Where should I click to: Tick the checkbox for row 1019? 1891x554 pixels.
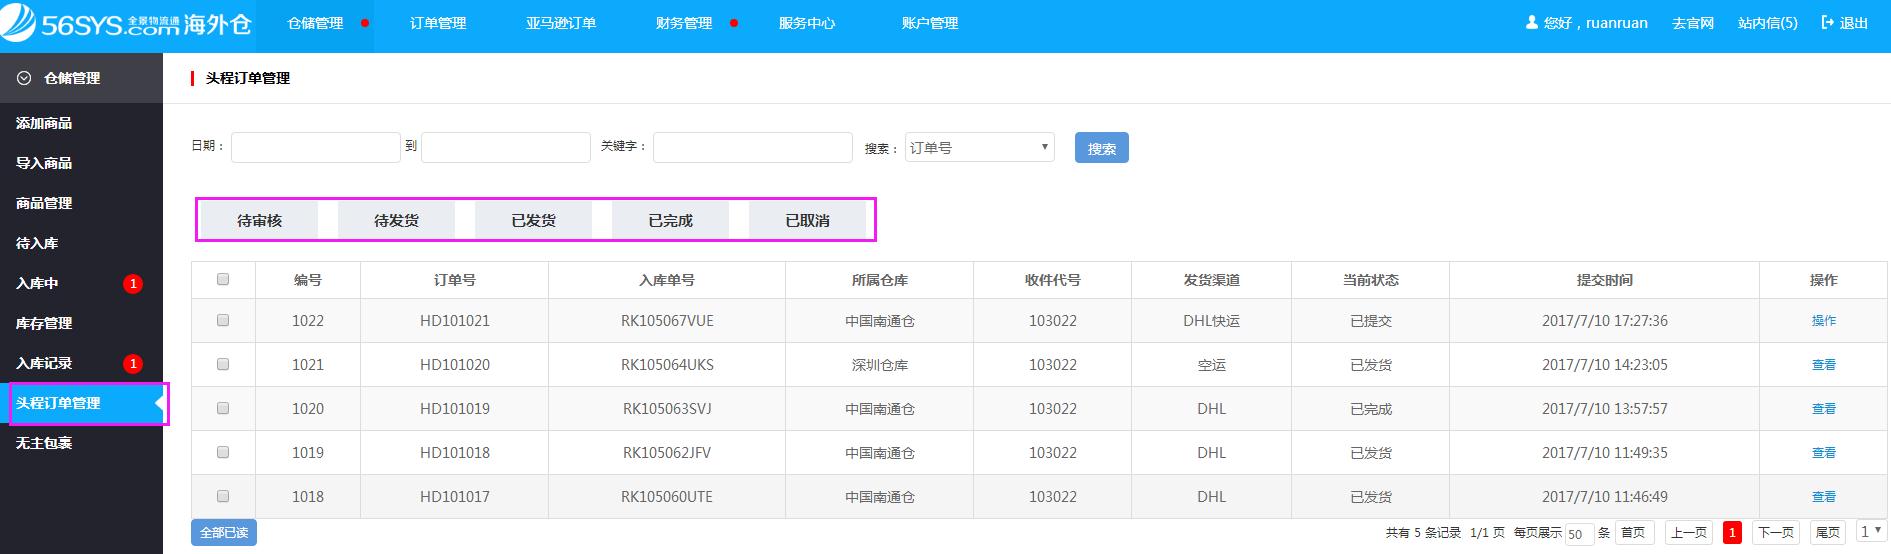[223, 452]
